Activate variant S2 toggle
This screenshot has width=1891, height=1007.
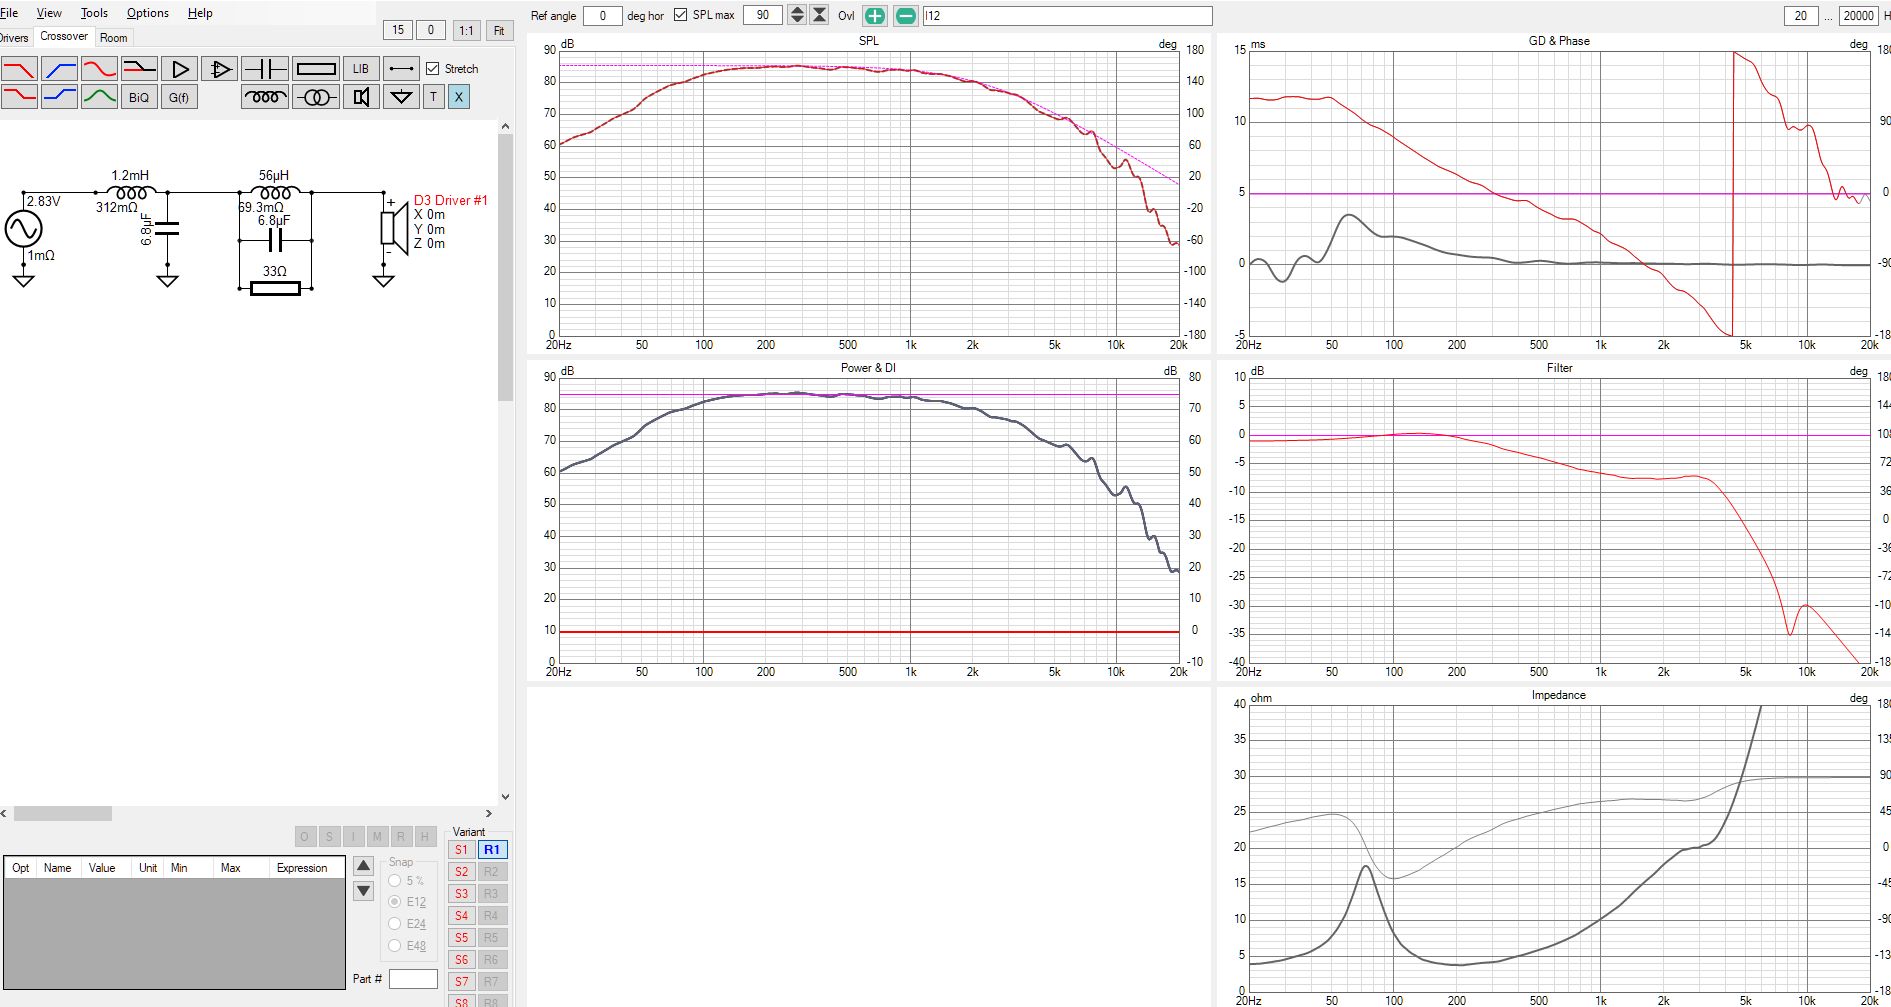[x=461, y=872]
